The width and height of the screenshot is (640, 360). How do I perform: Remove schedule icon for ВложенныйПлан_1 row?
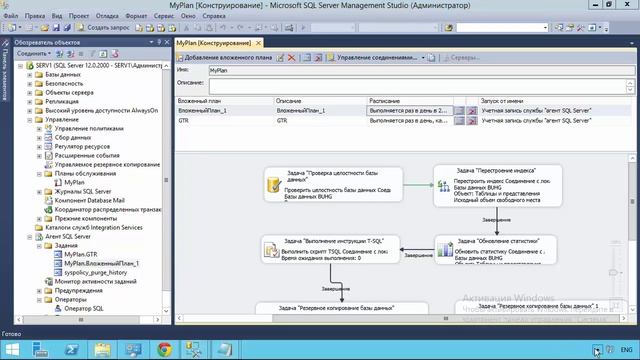pyautogui.click(x=472, y=111)
